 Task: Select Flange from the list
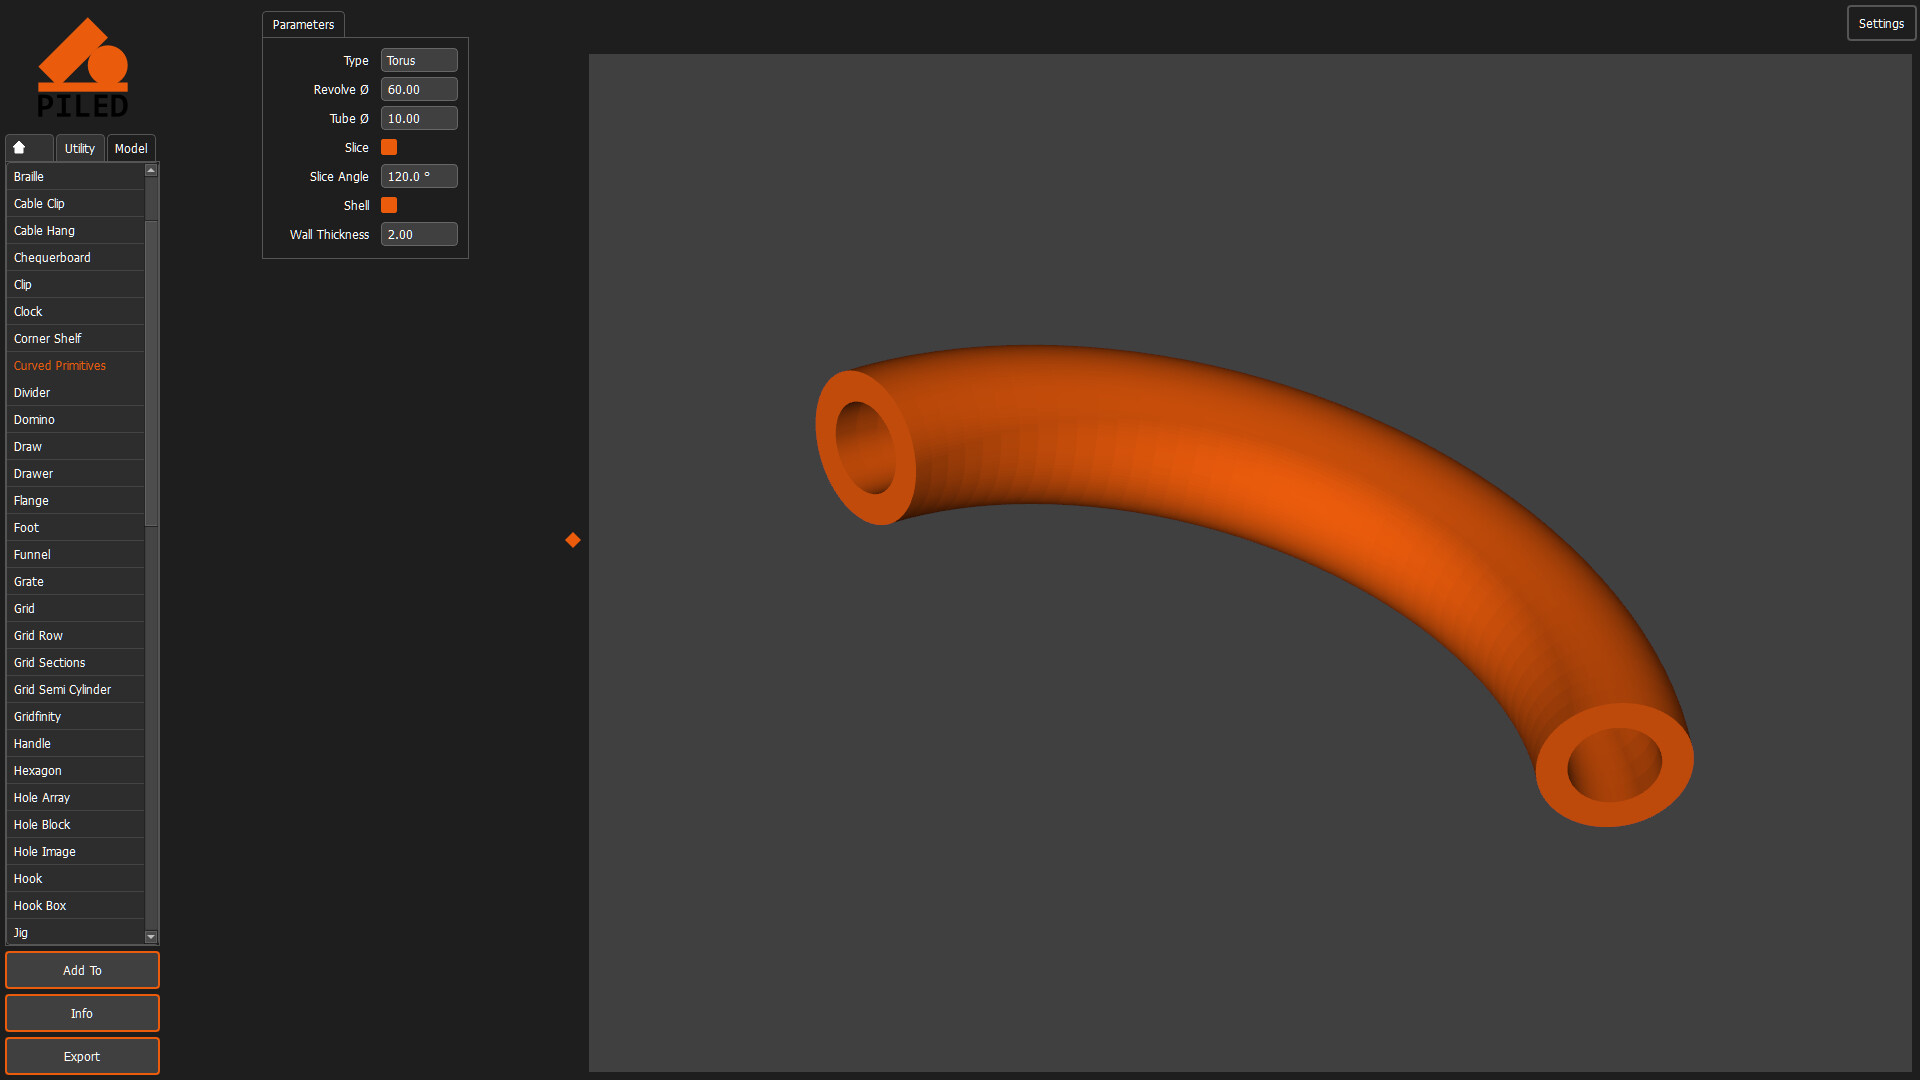(75, 501)
